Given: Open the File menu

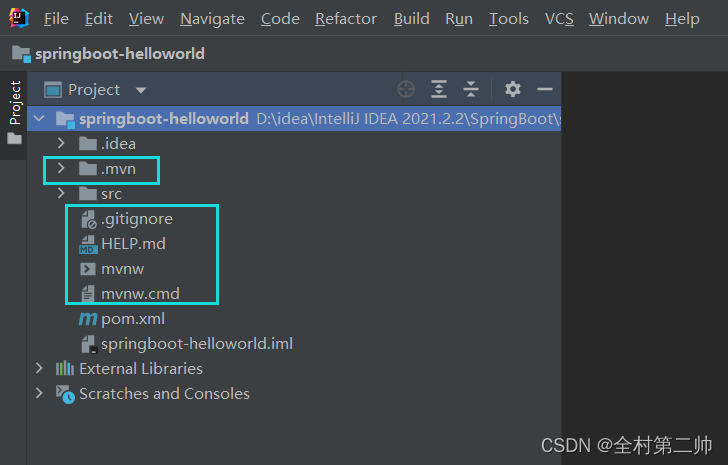Looking at the screenshot, I should [56, 19].
